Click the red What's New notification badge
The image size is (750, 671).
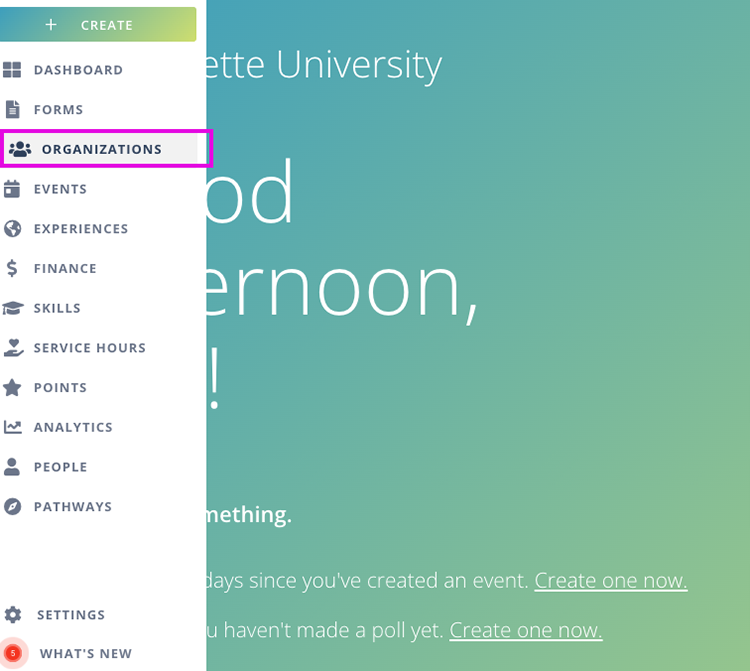[x=13, y=653]
